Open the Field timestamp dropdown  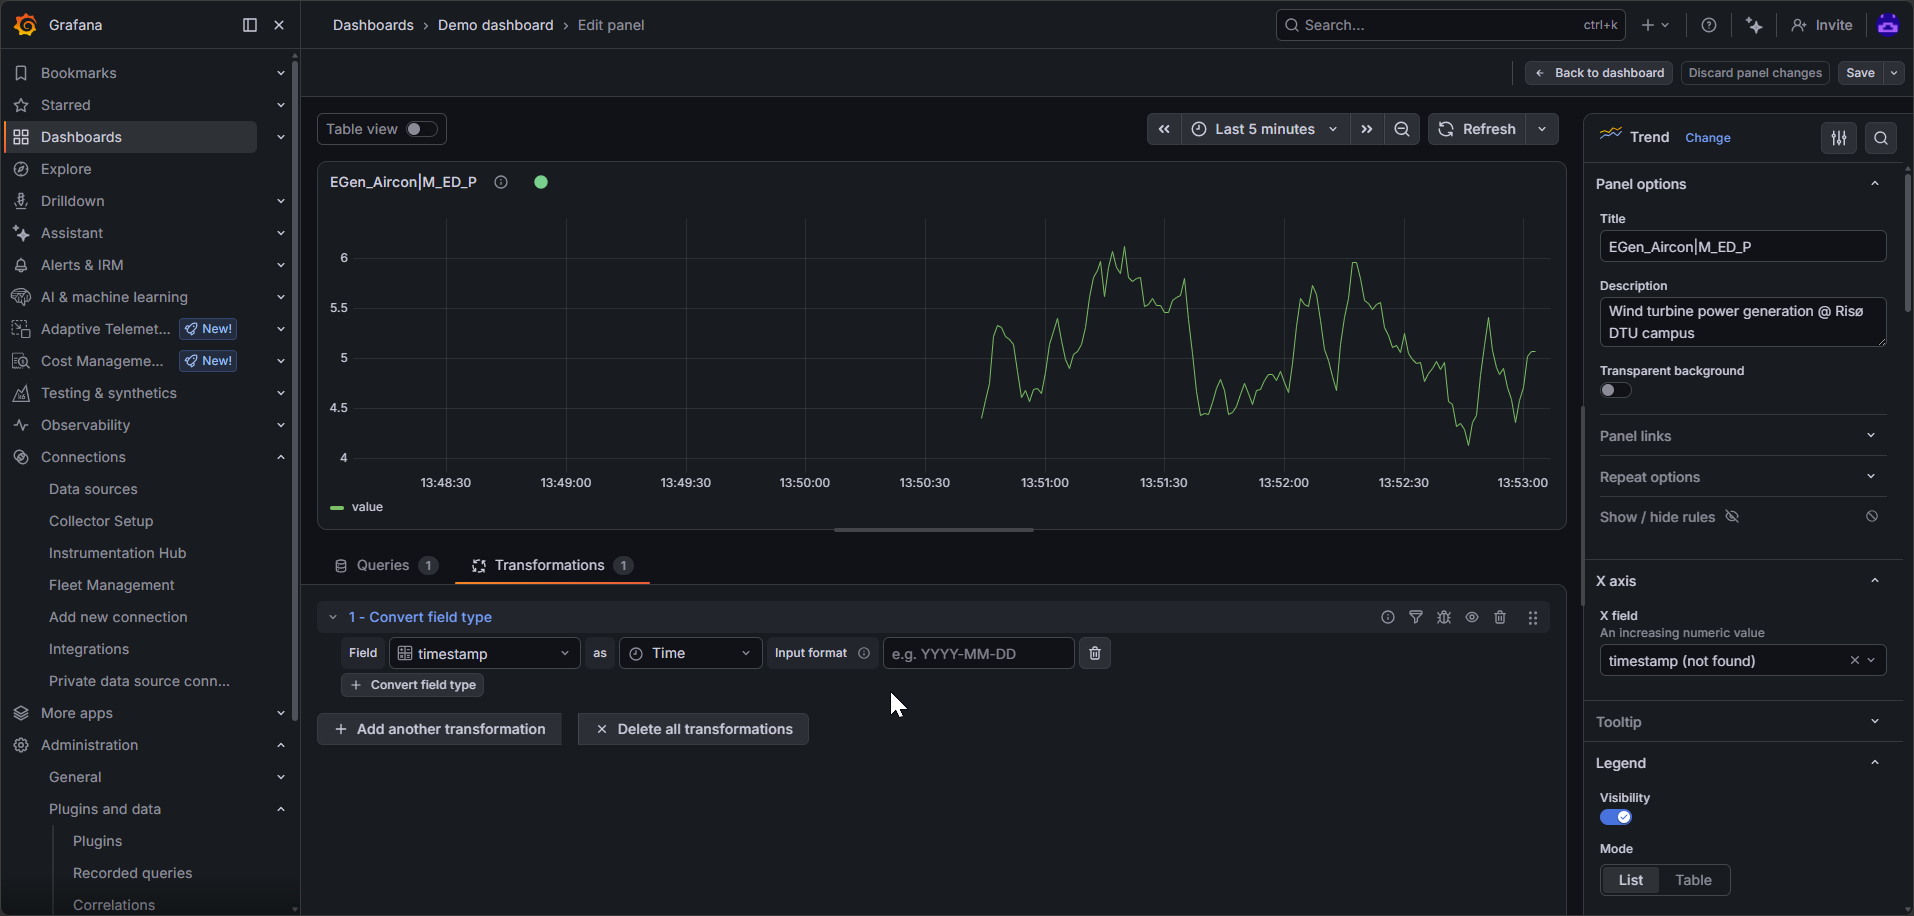click(485, 653)
